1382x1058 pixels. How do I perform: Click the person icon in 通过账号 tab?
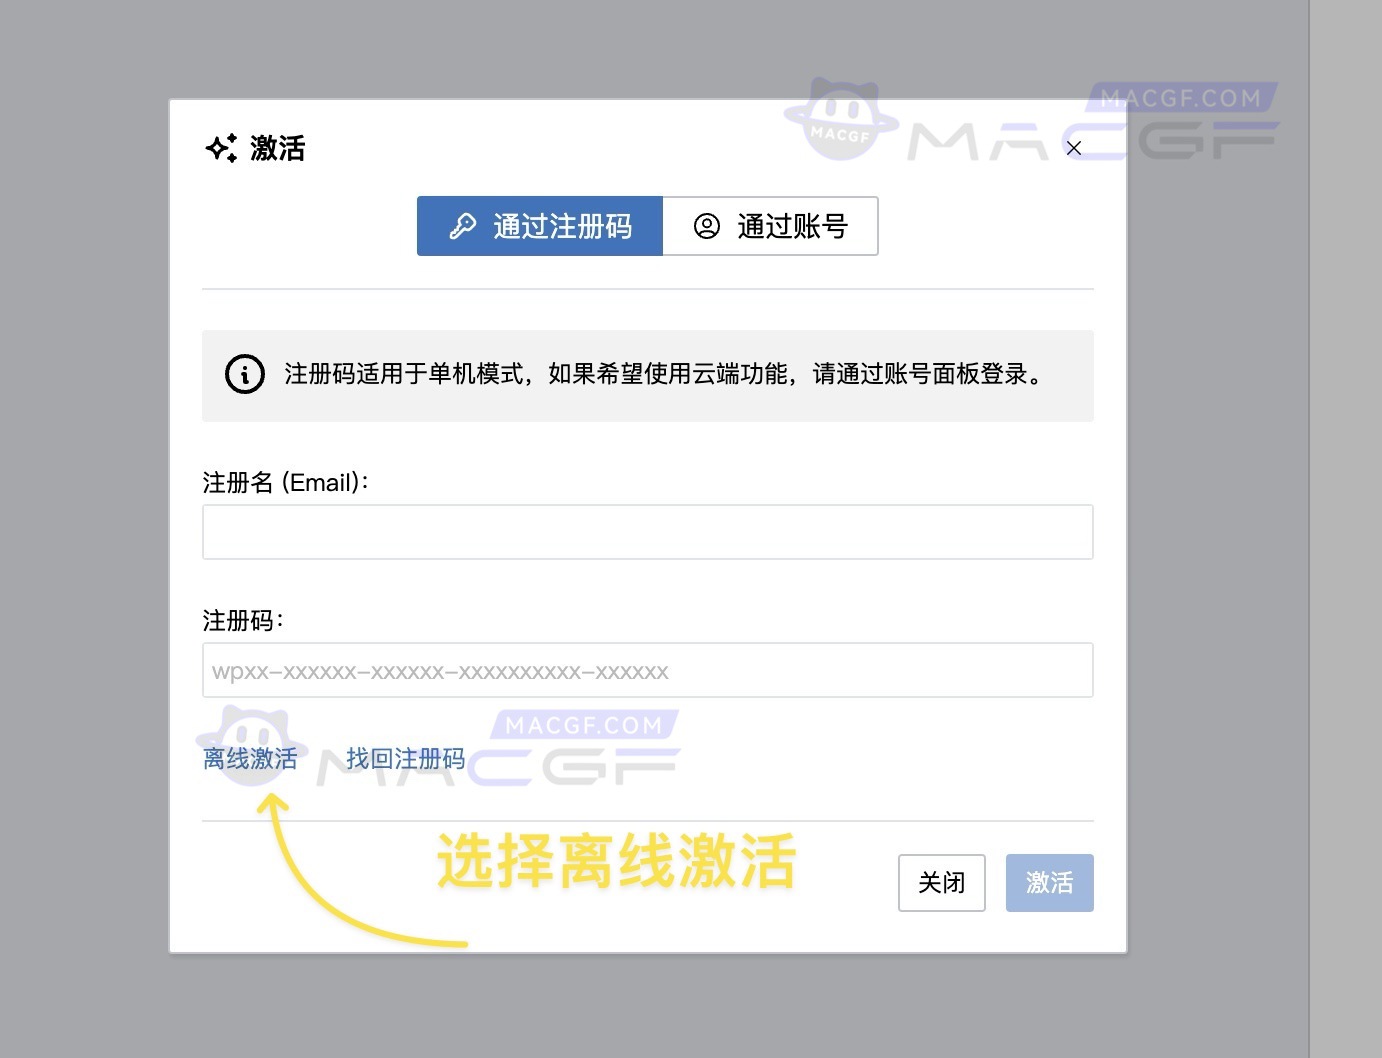(707, 226)
